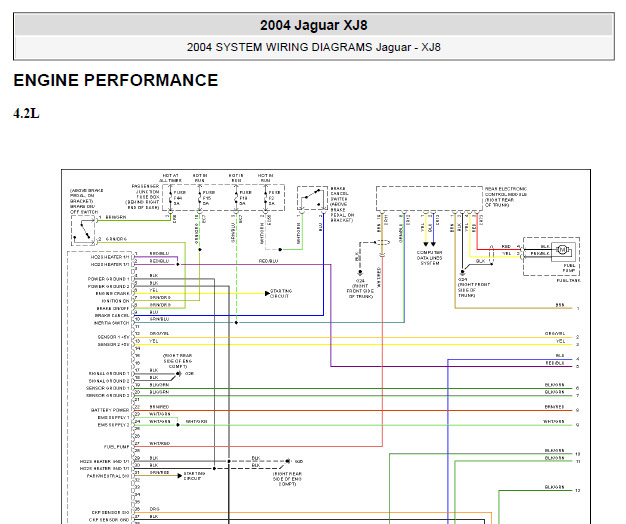Click the 'SENSOR GROUND 2' pin label
This screenshot has width=626, height=524.
(108, 395)
